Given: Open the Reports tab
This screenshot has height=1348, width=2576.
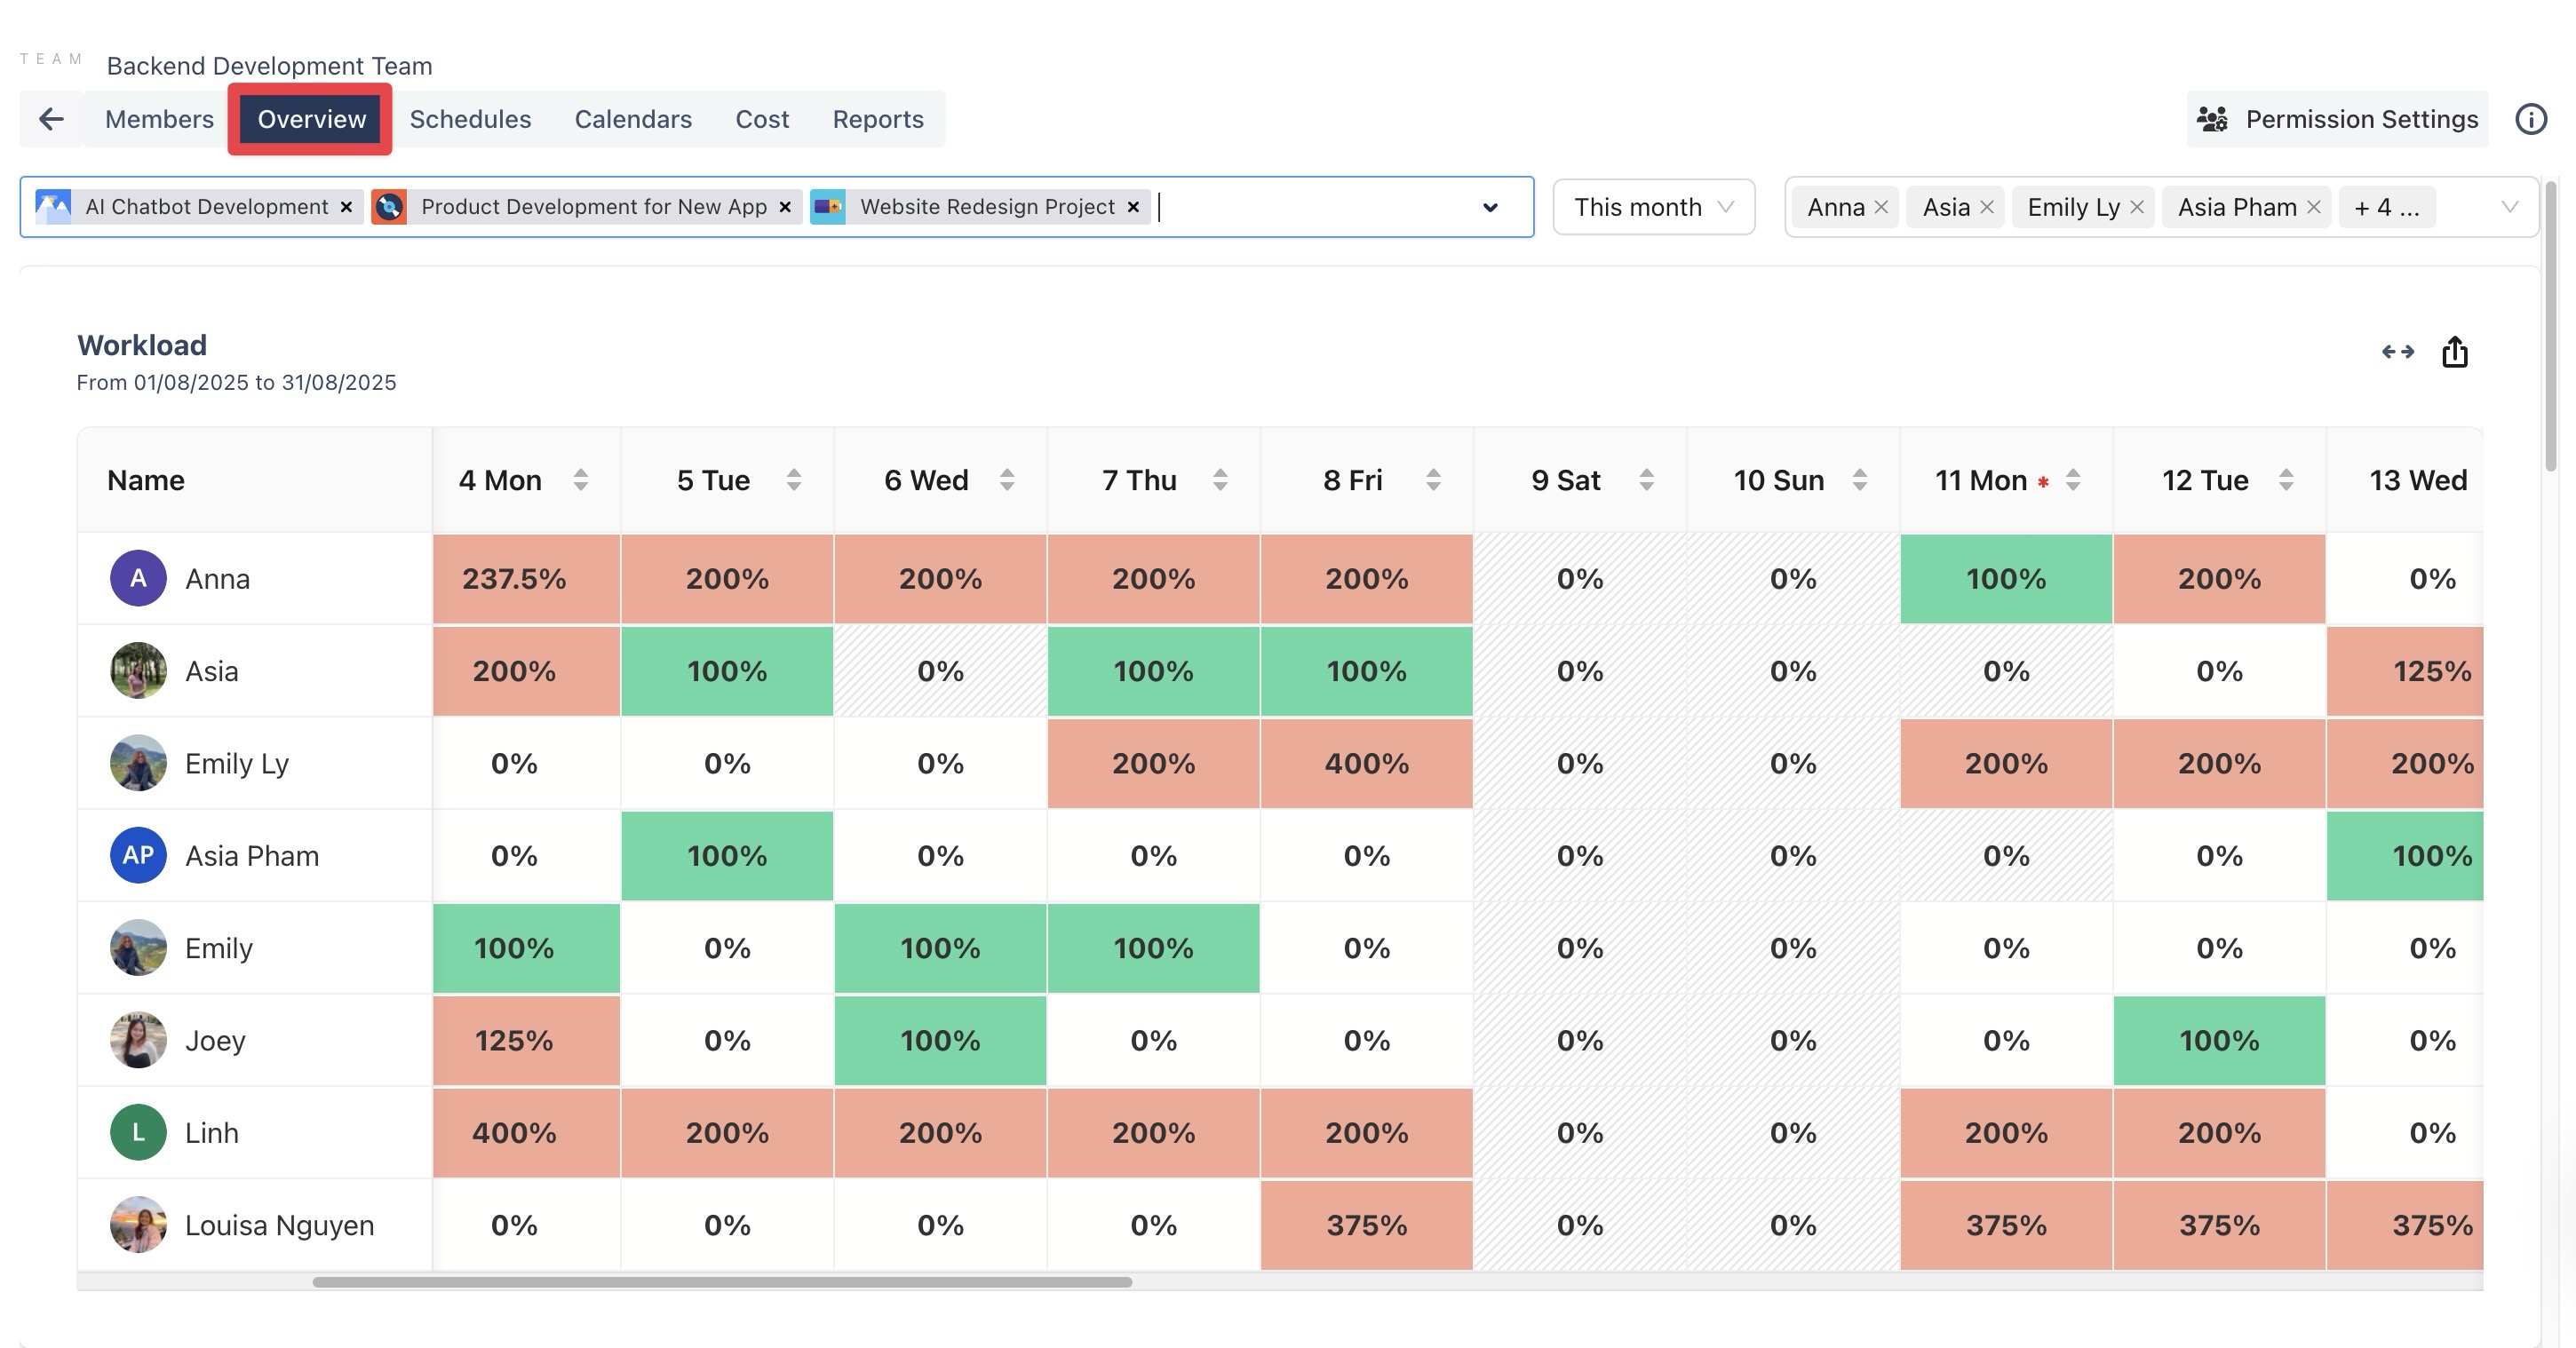Looking at the screenshot, I should tap(878, 119).
